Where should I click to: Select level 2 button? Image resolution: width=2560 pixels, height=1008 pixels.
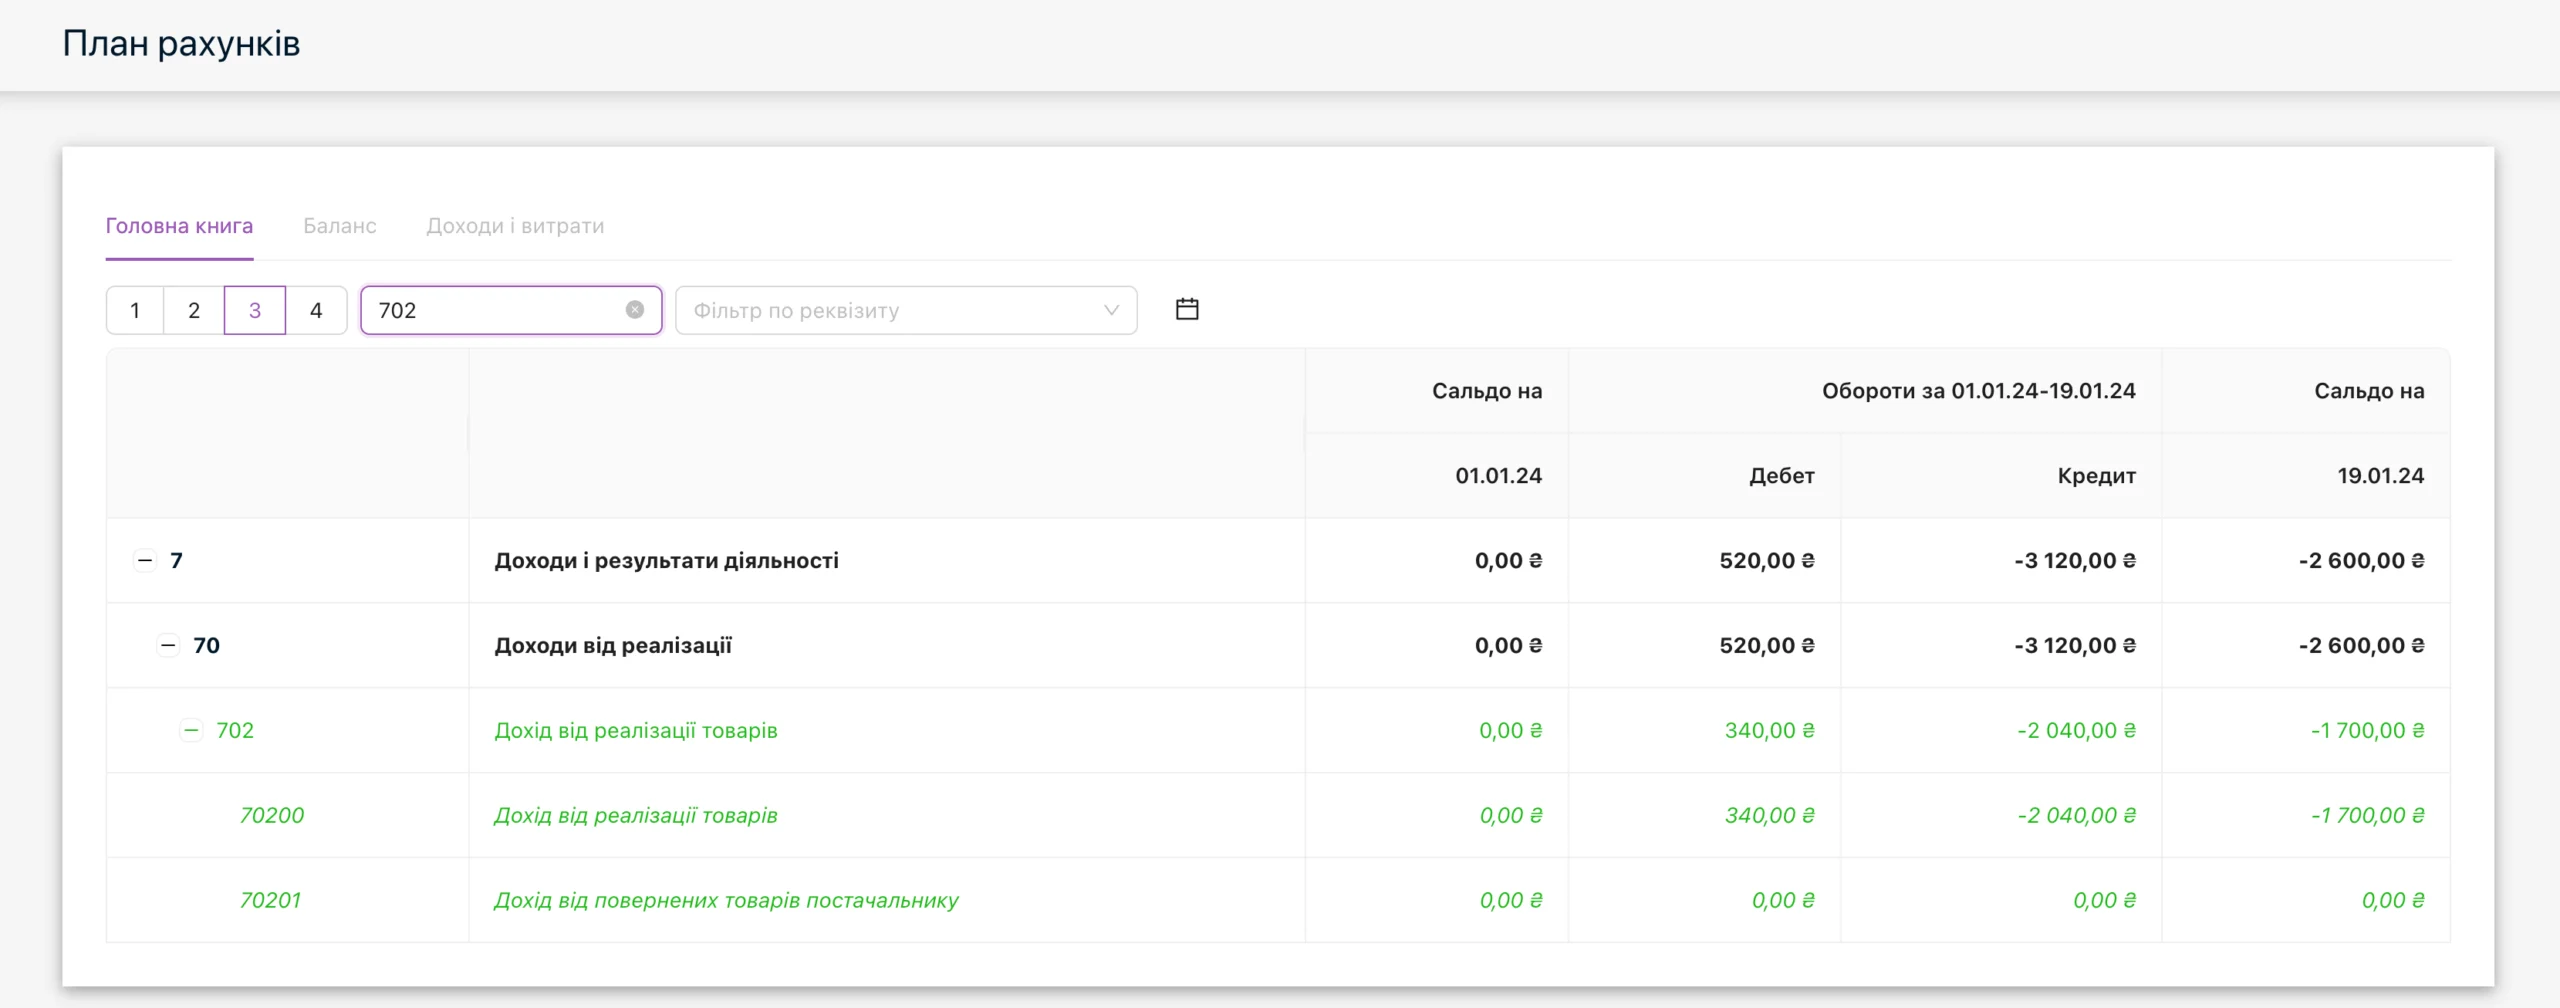194,310
